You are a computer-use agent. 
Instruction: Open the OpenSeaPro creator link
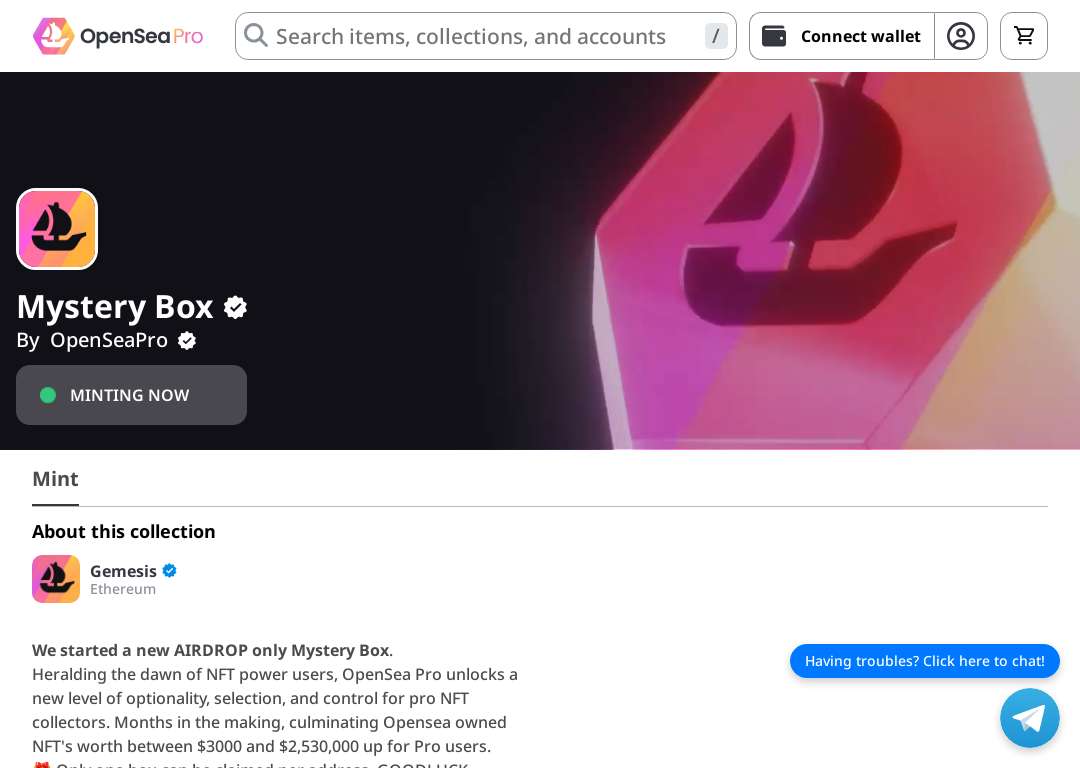click(x=109, y=340)
